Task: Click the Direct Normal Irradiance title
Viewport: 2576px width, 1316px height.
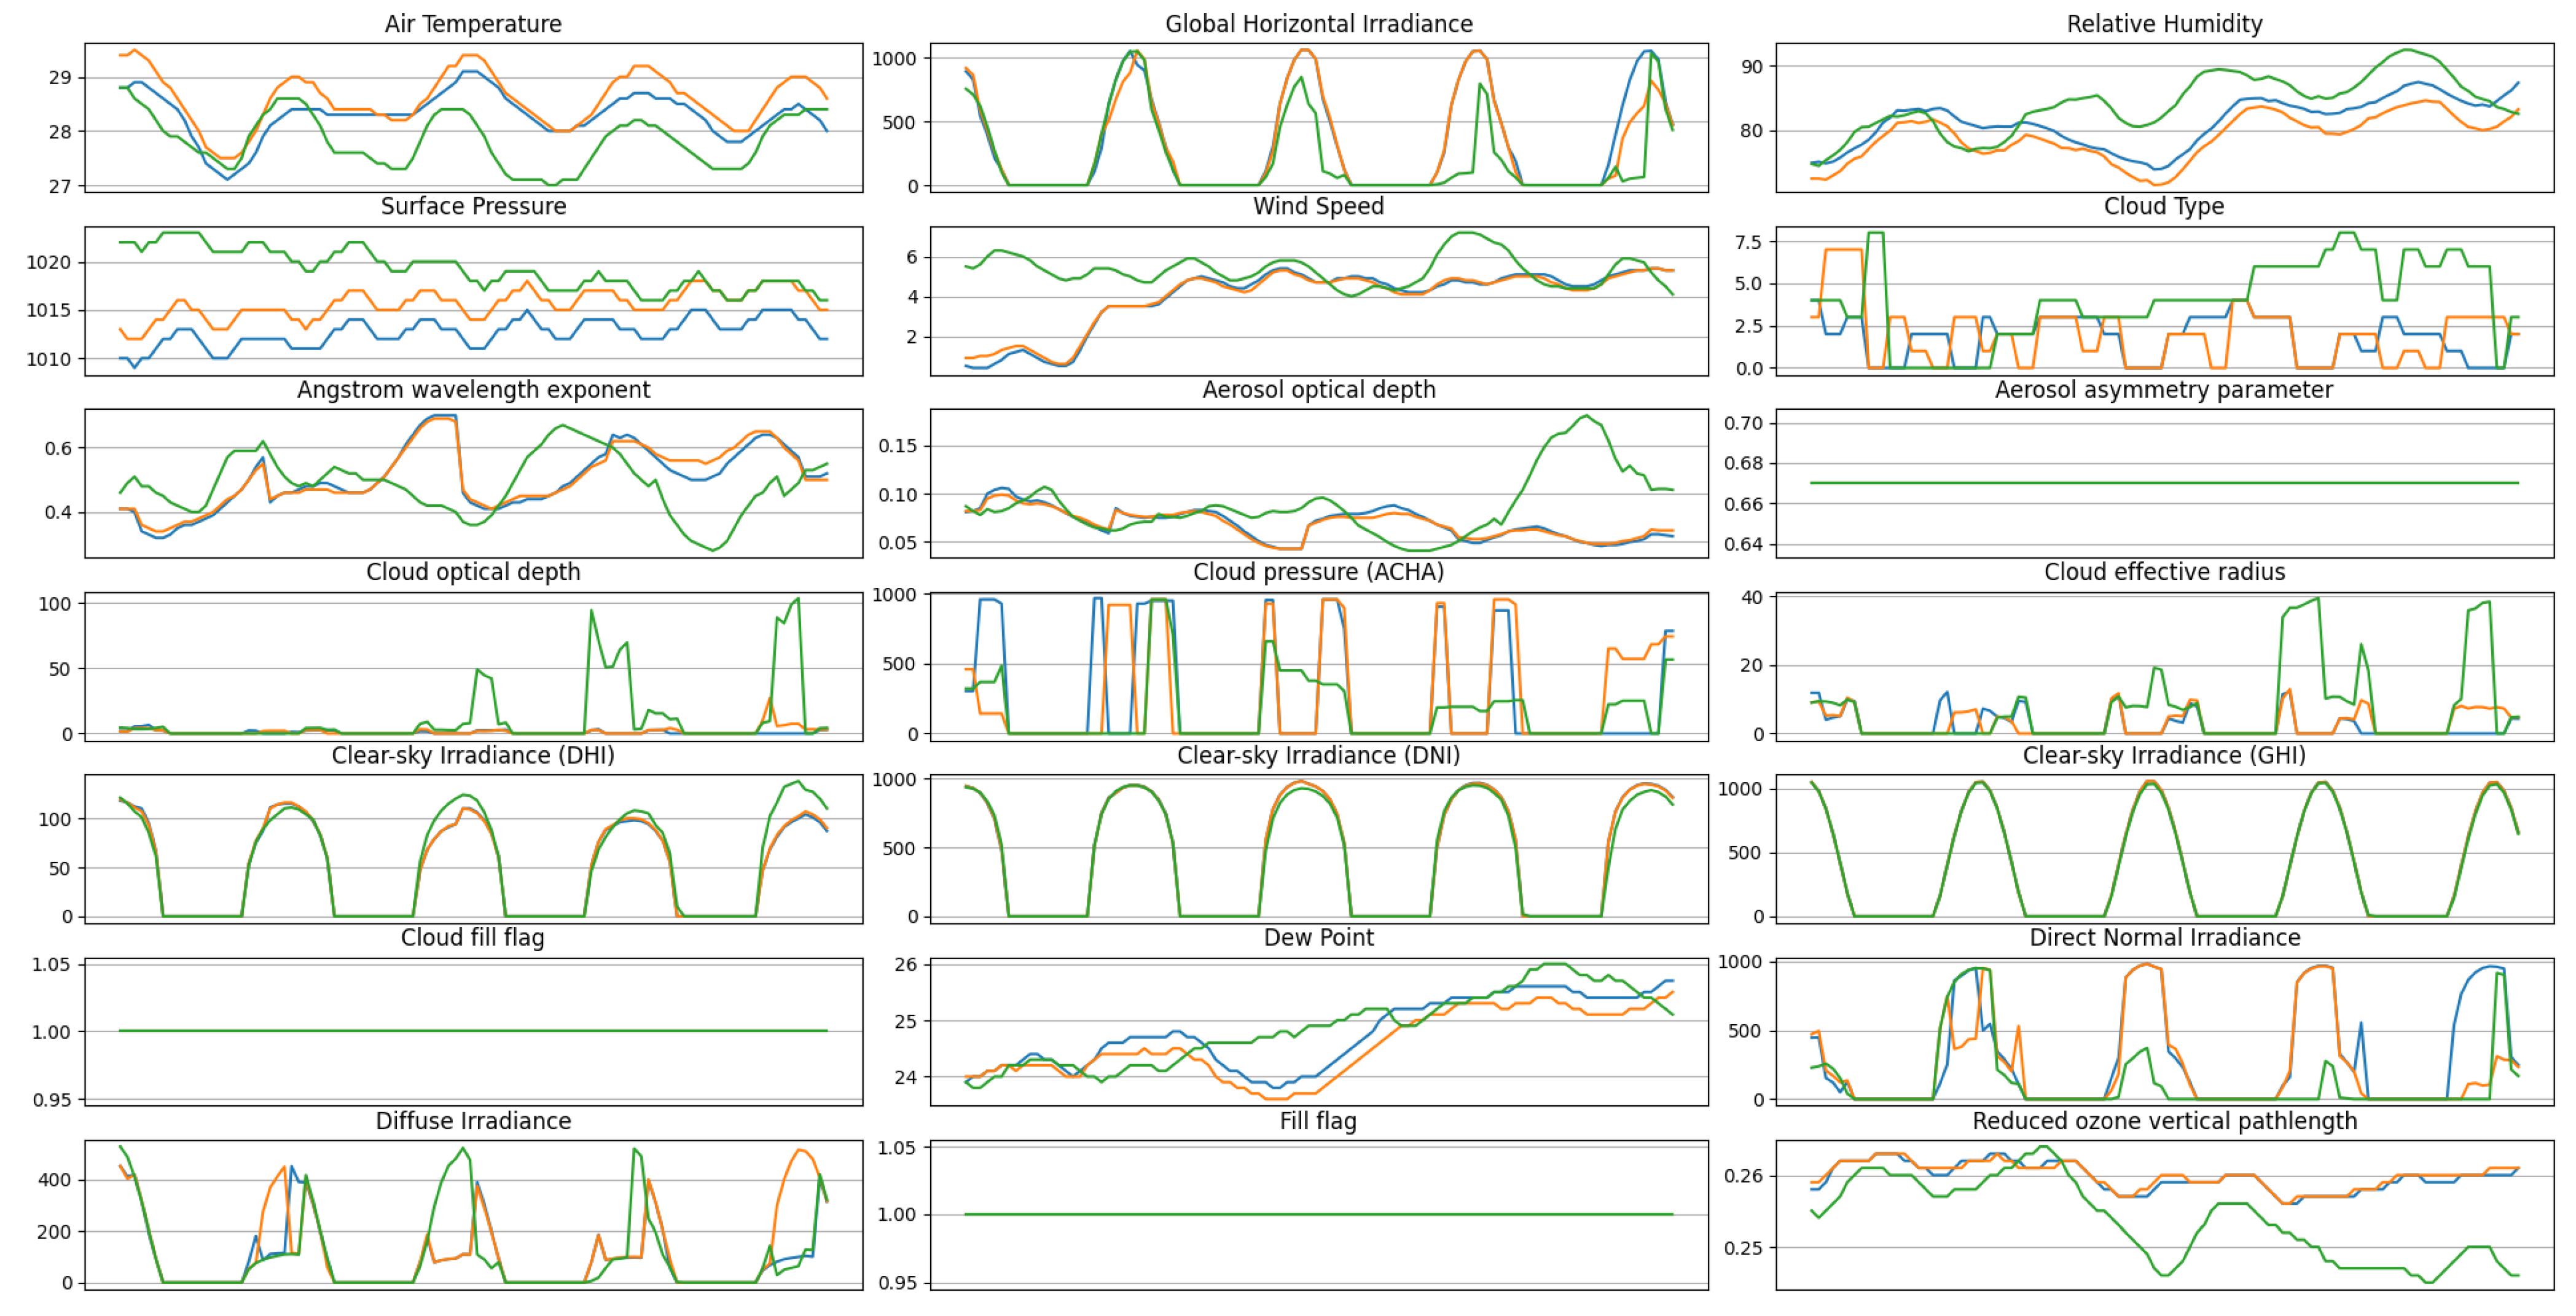Action: tap(2164, 938)
